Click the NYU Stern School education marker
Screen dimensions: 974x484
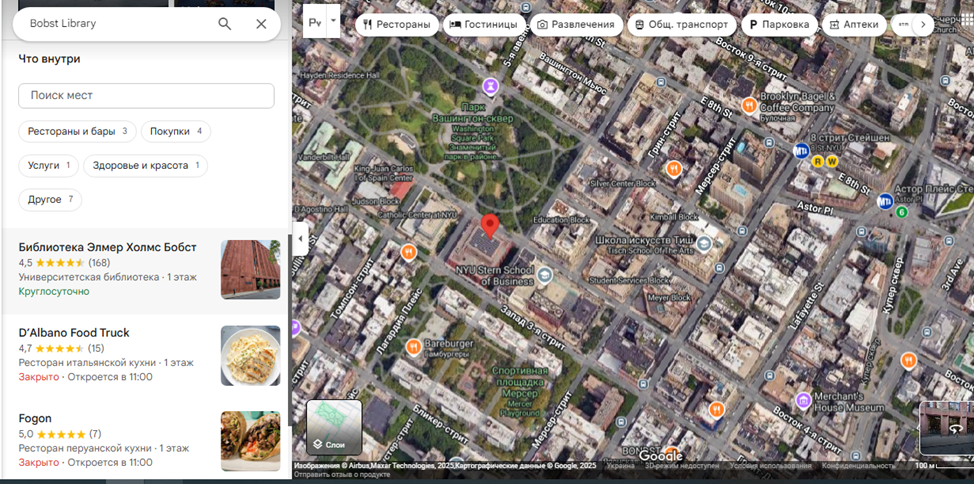(545, 274)
